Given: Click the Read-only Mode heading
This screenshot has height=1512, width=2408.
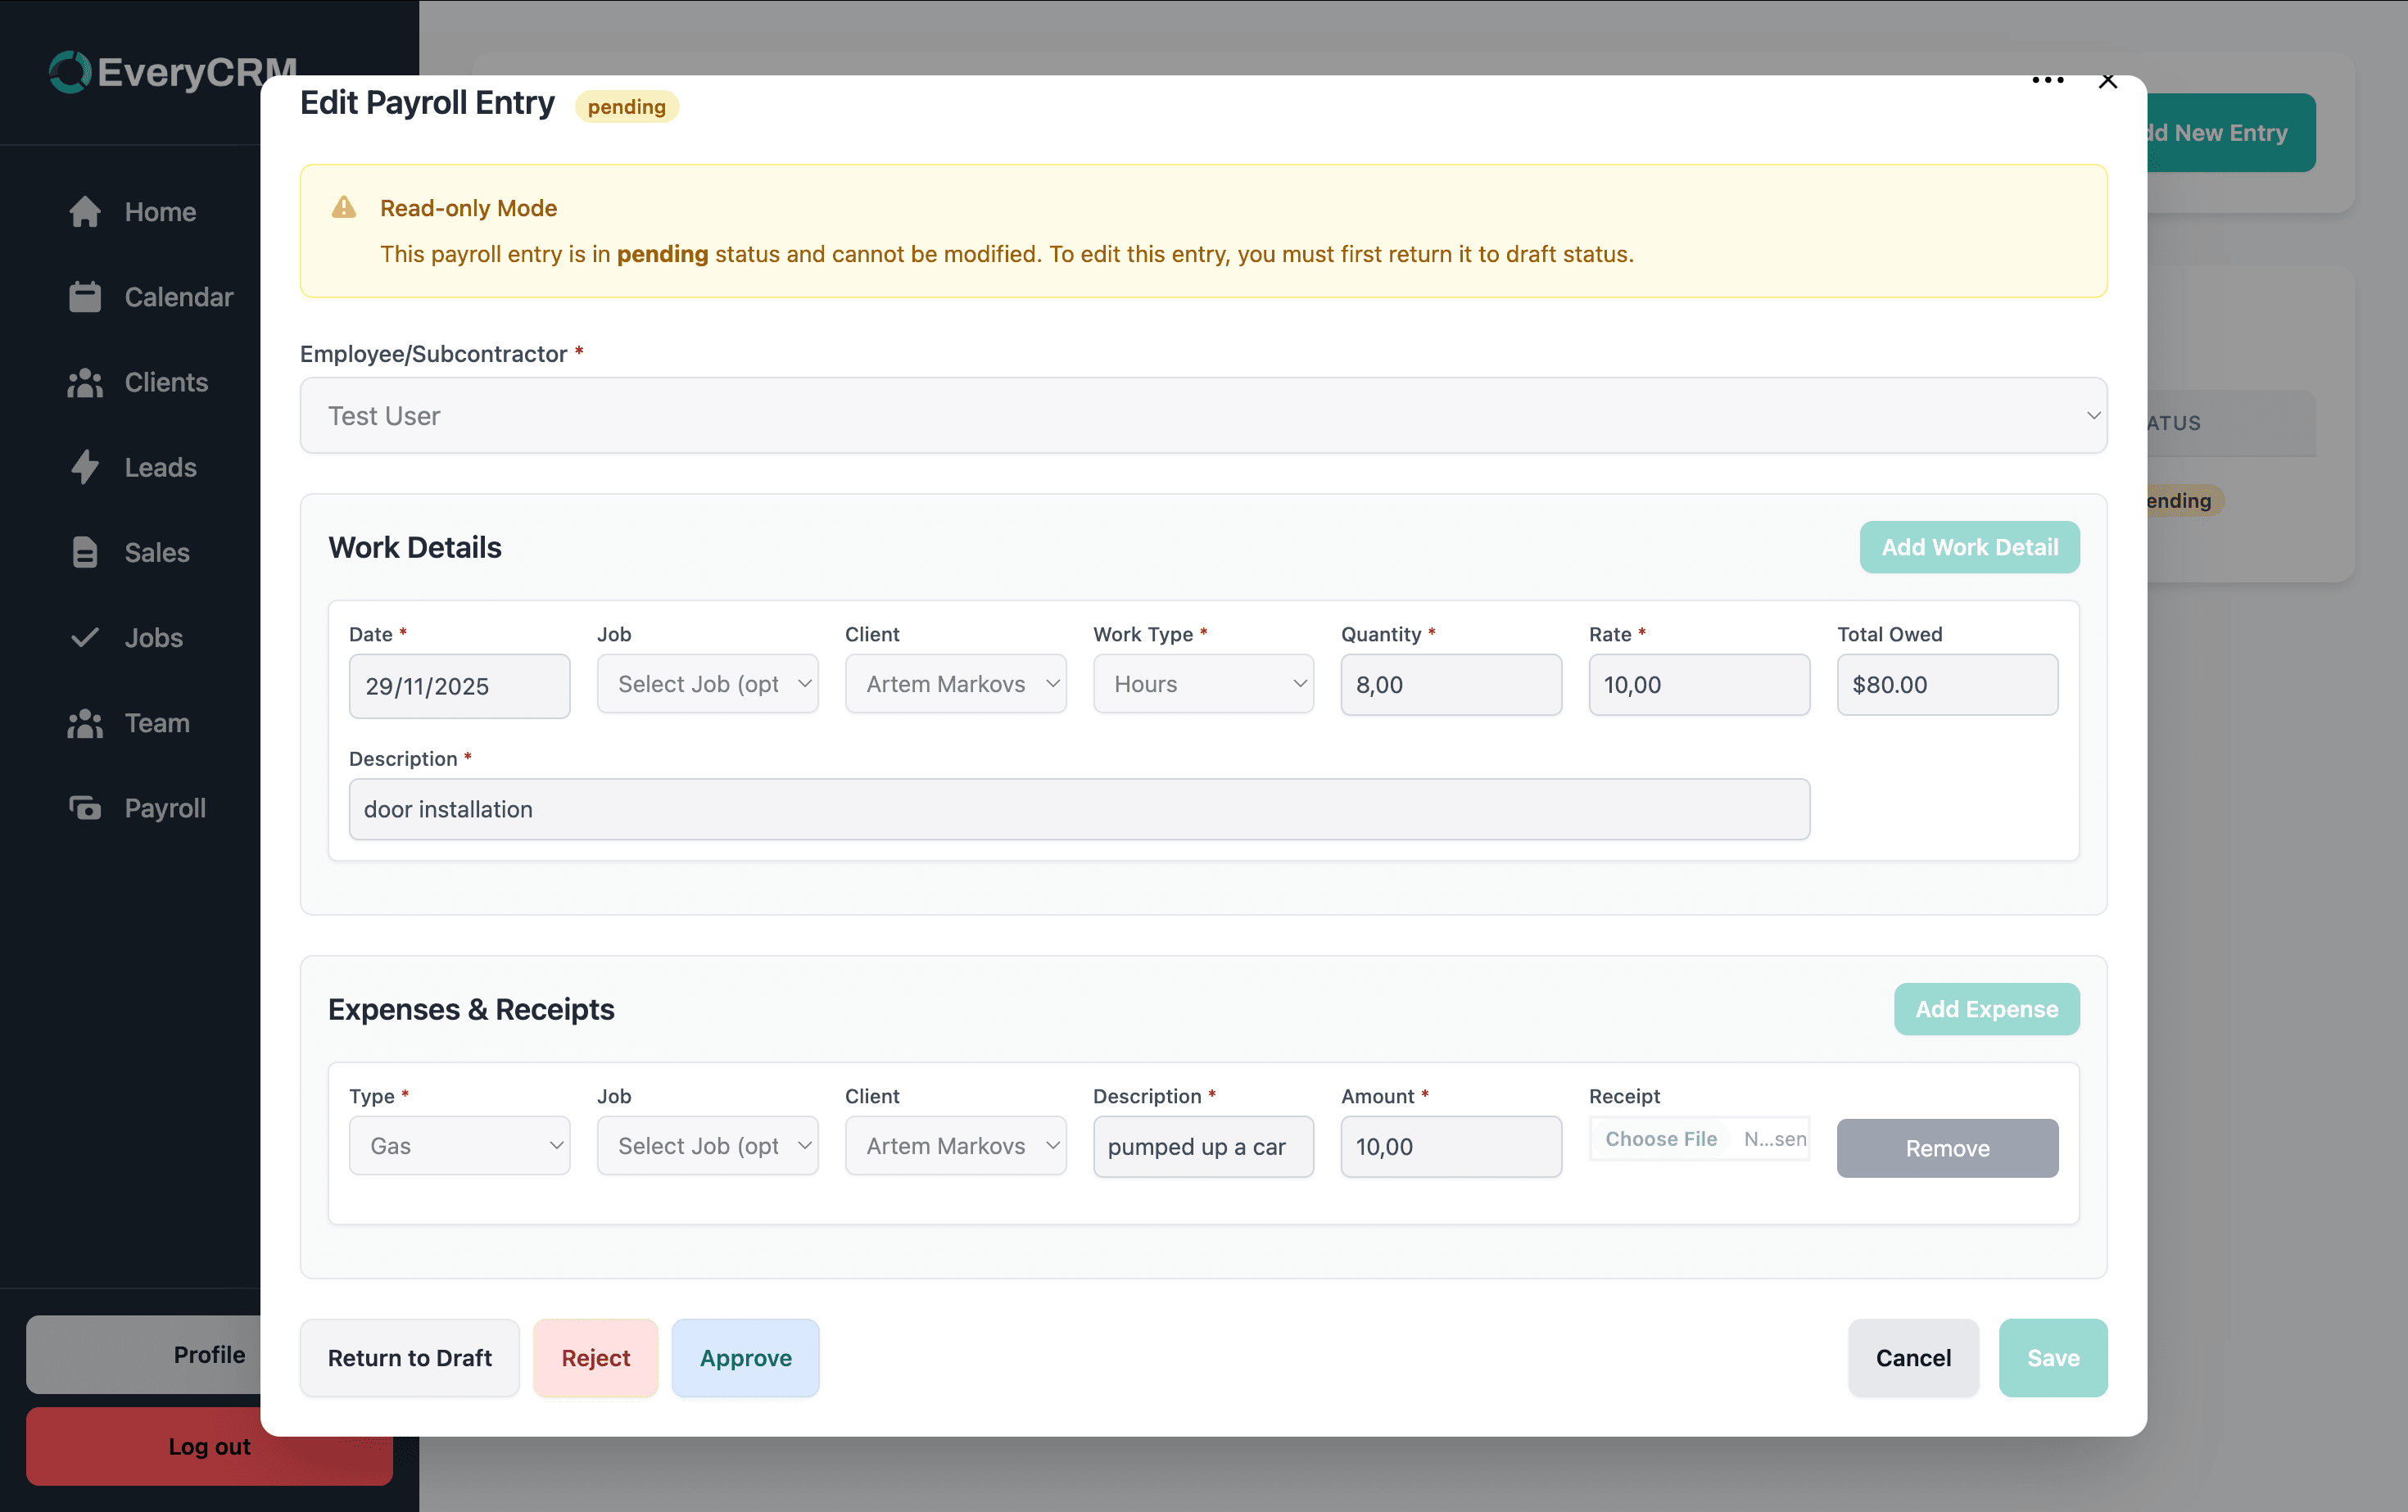Looking at the screenshot, I should [x=468, y=208].
